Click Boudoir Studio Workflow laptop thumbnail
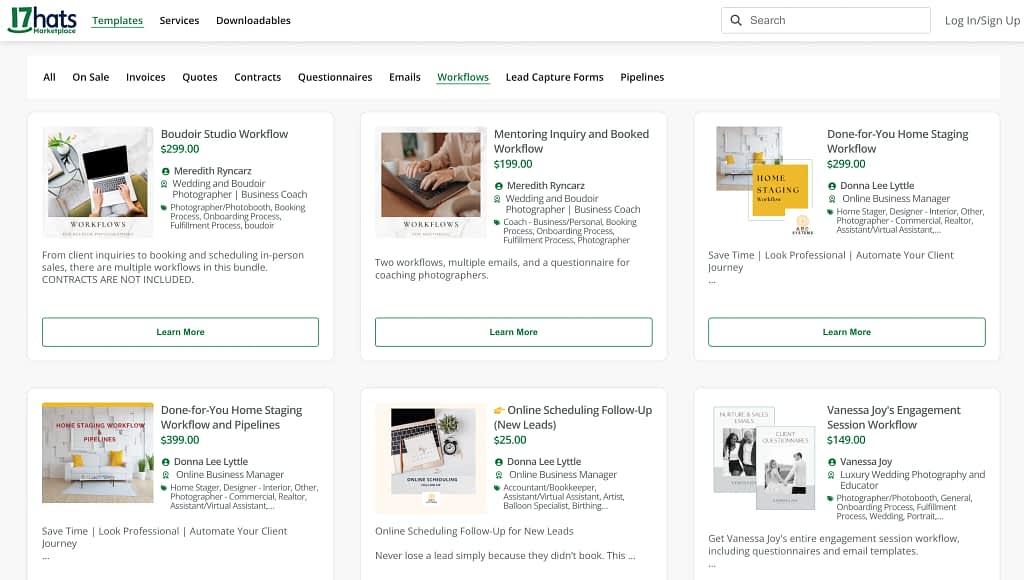Viewport: 1024px width, 580px height. click(x=98, y=182)
